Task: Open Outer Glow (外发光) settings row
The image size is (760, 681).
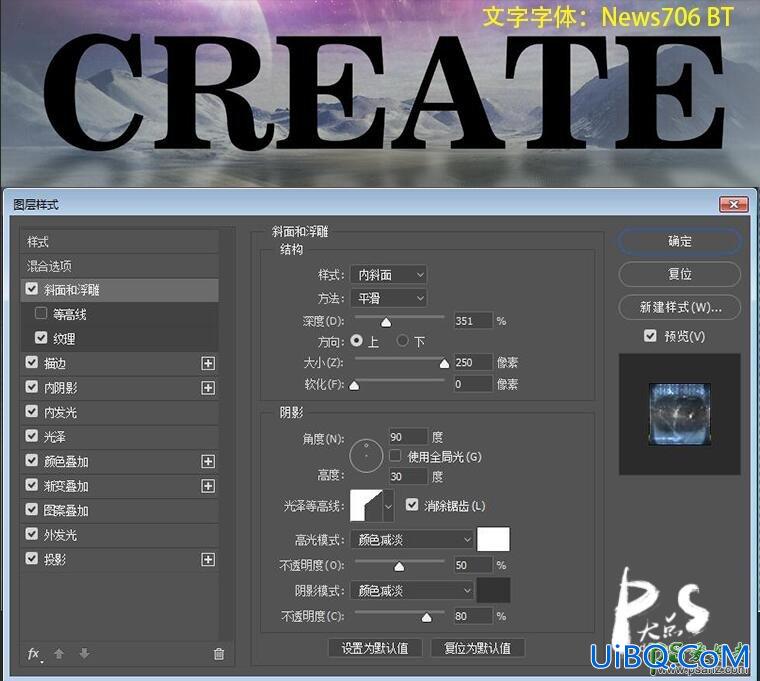Action: 119,535
